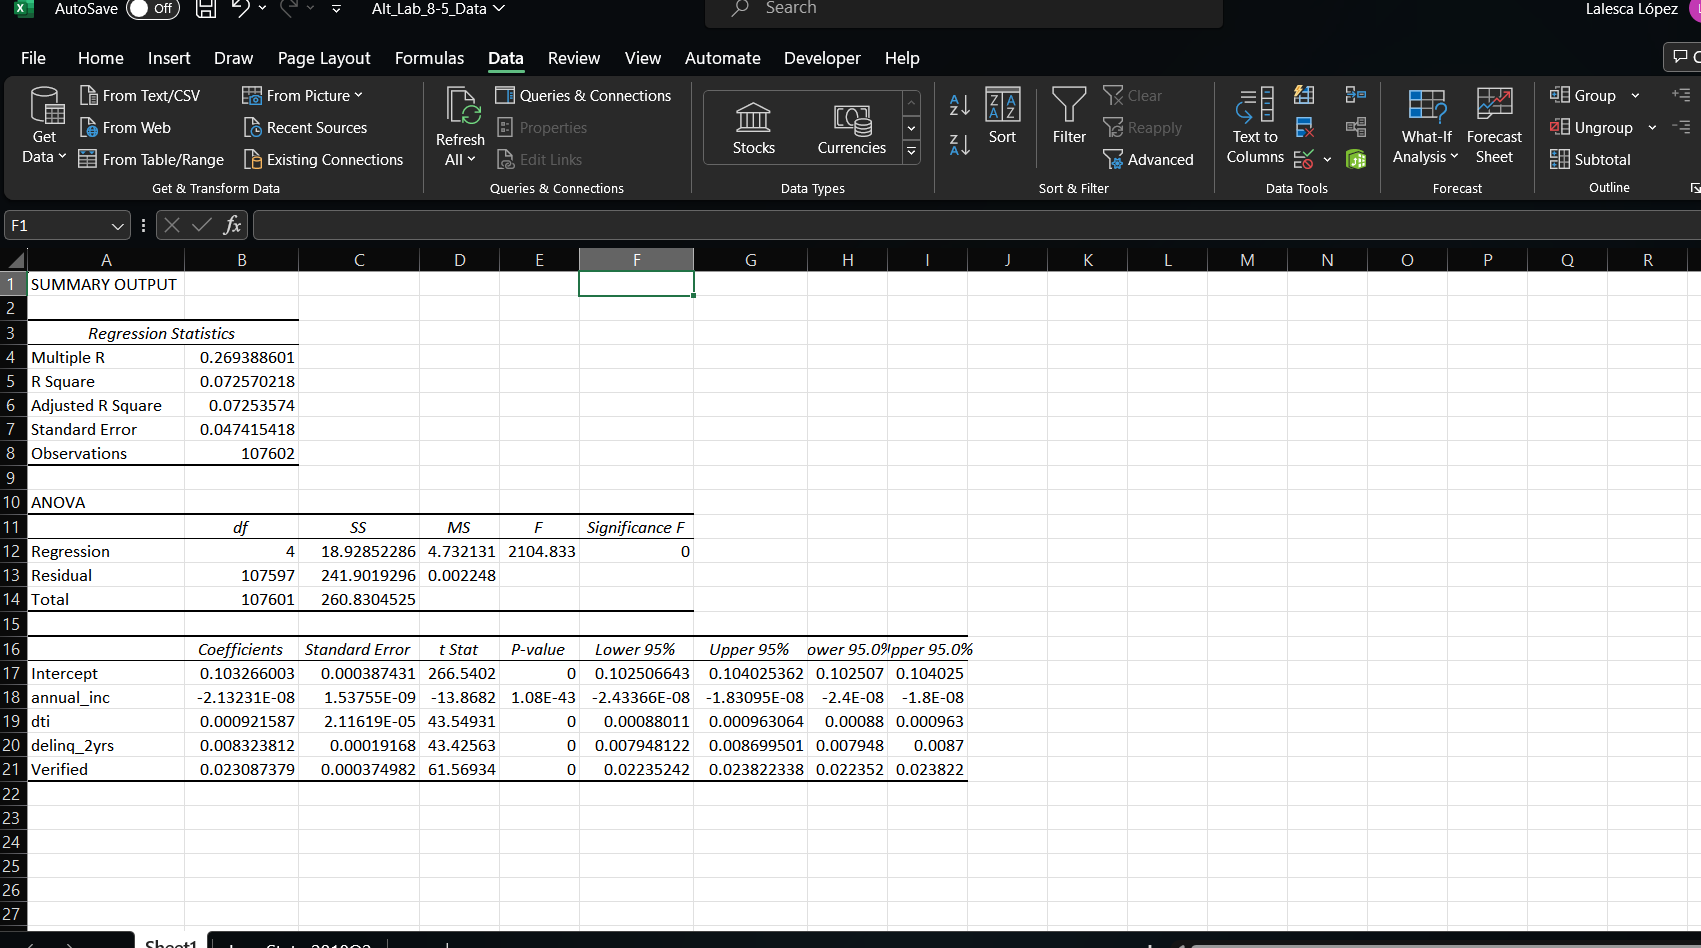Open Manage Data Model icon
This screenshot has width=1701, height=948.
(x=1356, y=159)
